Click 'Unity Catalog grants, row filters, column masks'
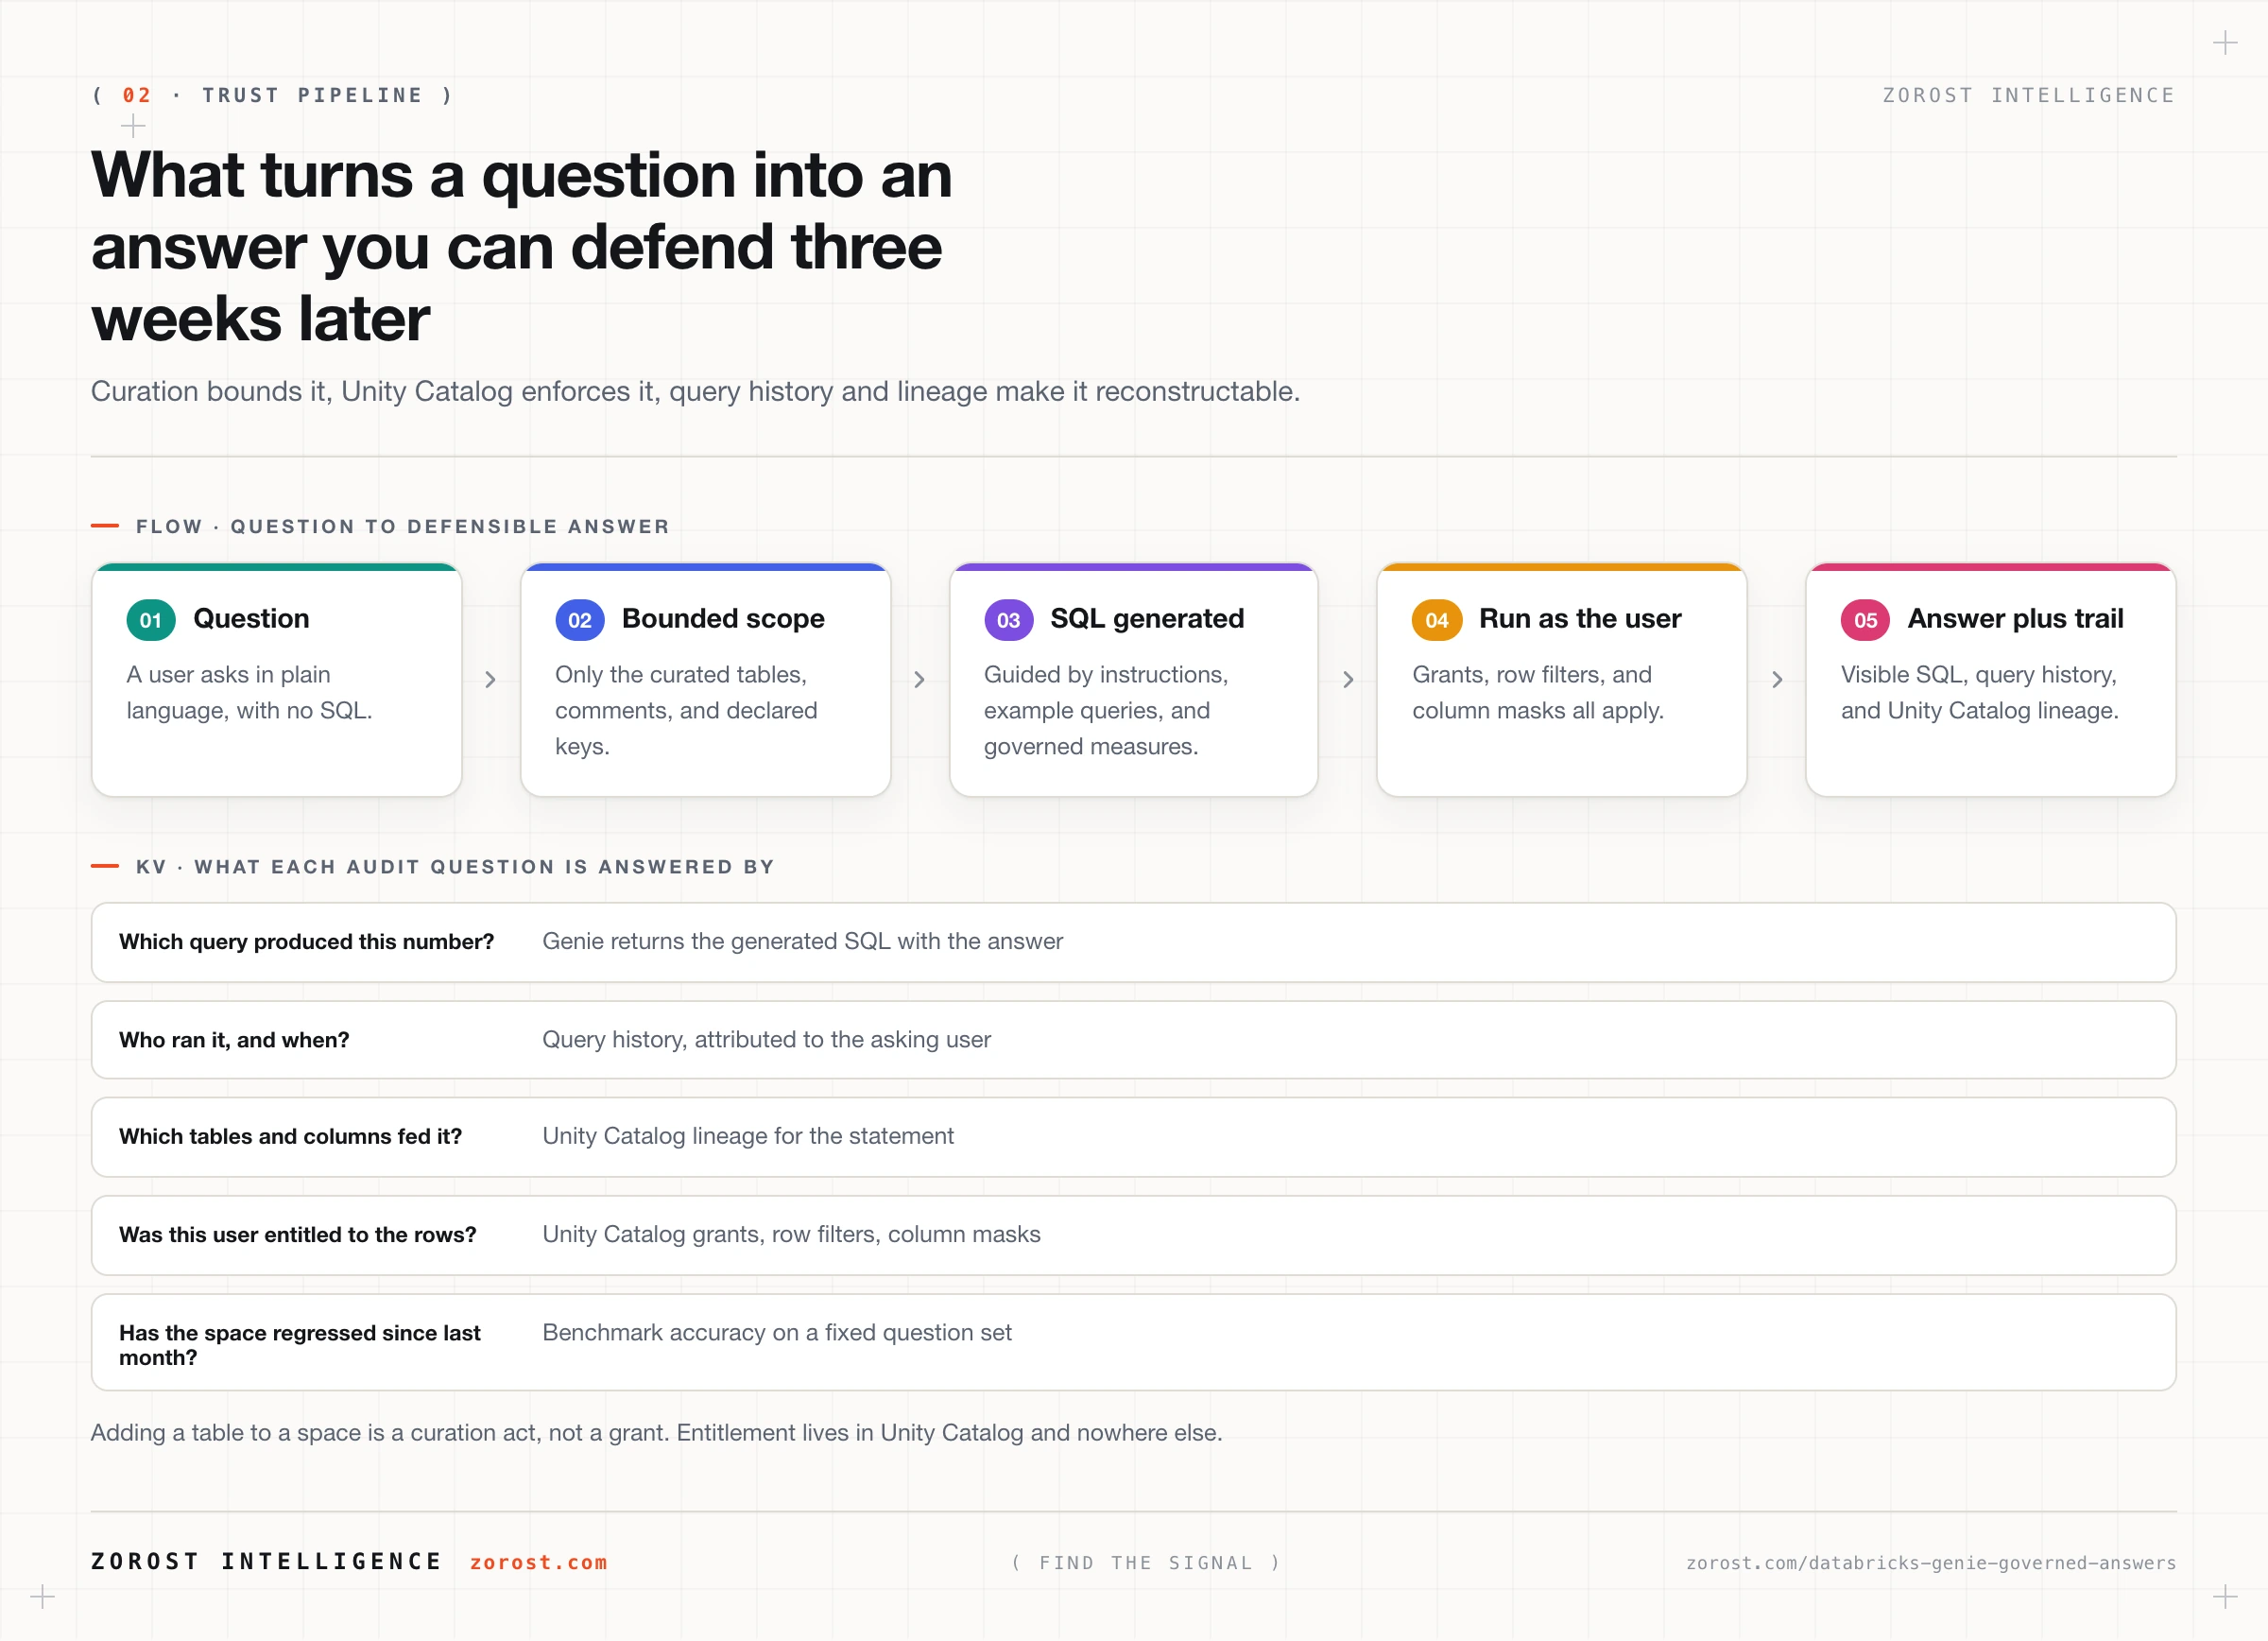This screenshot has height=1641, width=2268. 791,1234
